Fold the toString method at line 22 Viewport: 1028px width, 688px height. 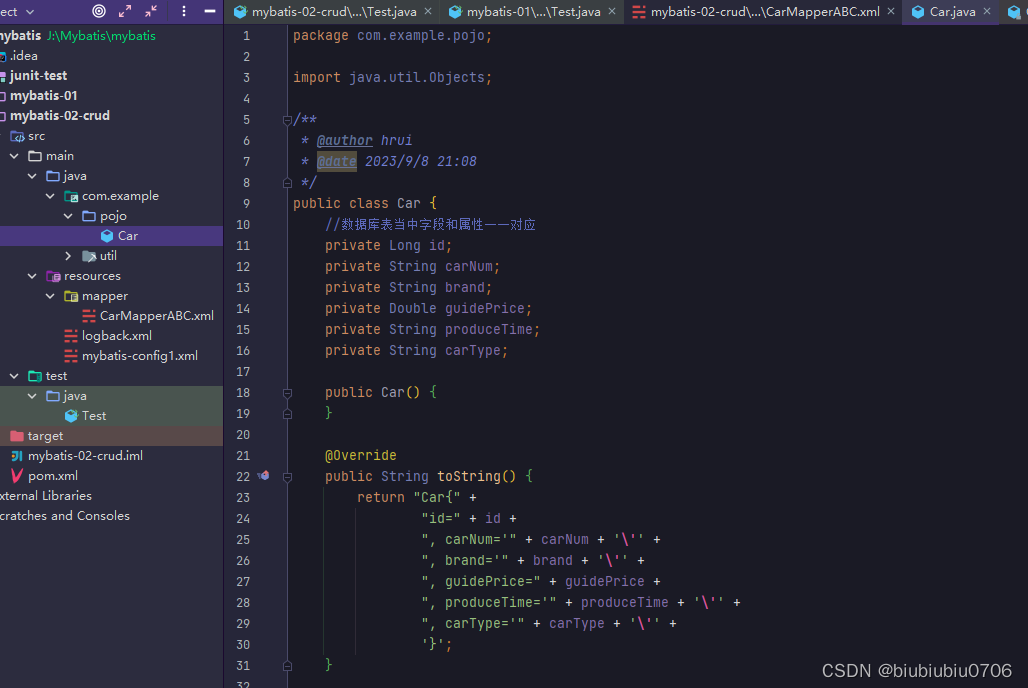(x=287, y=477)
